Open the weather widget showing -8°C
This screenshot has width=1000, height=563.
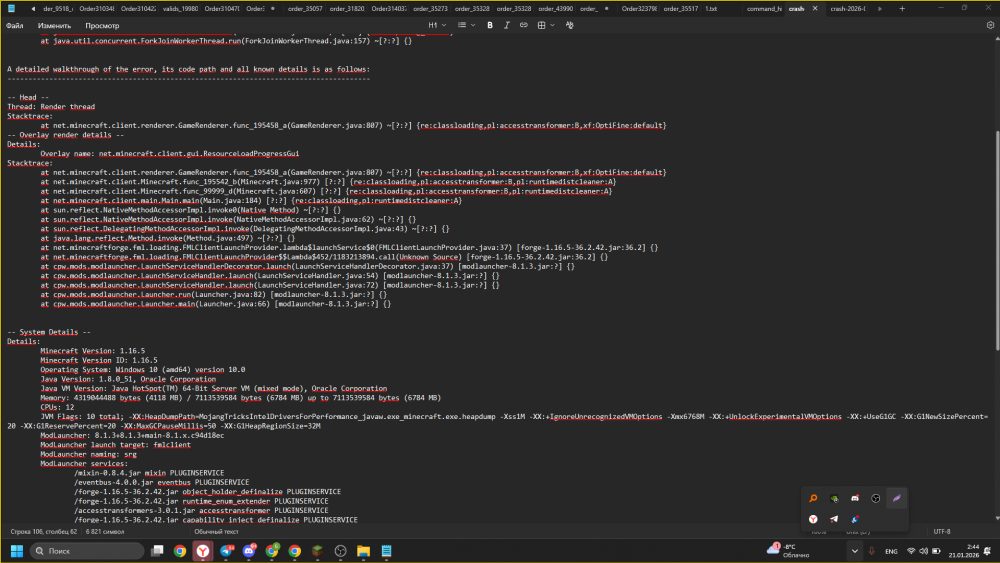click(x=789, y=551)
